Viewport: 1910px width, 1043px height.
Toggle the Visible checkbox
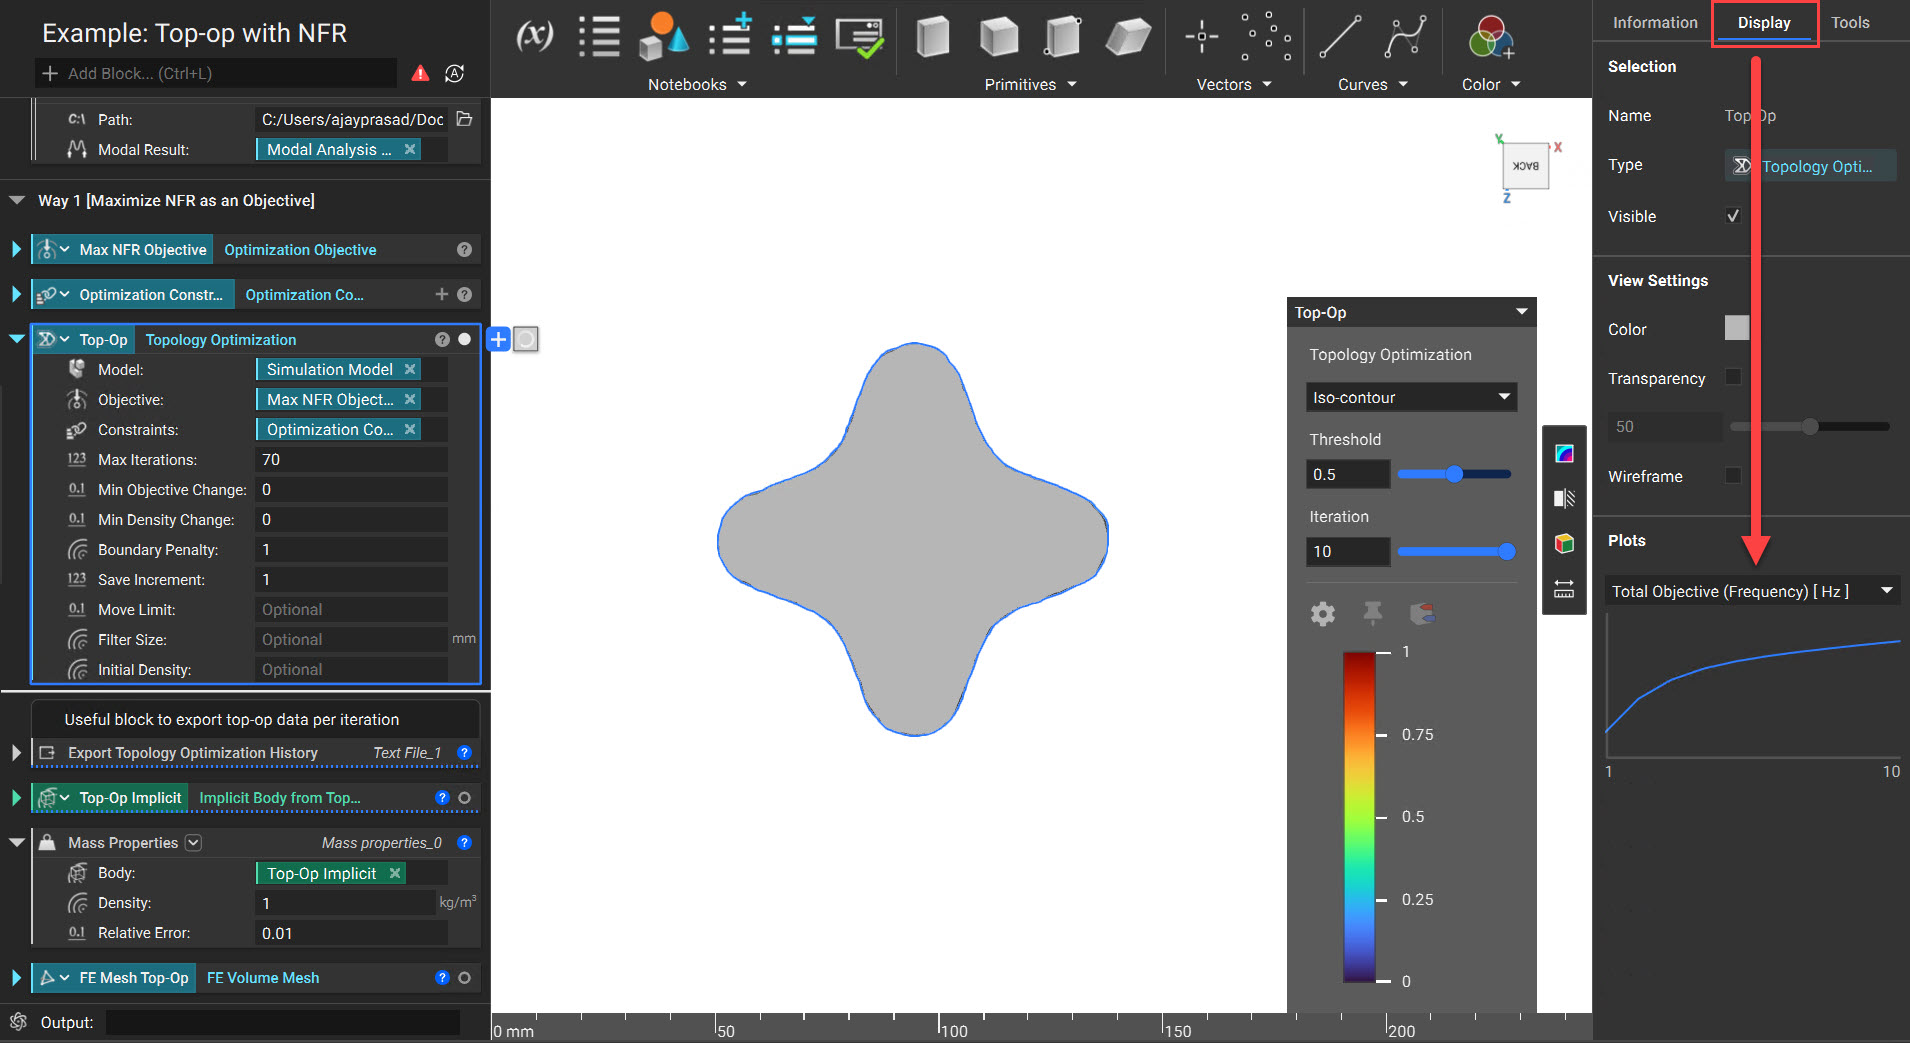1733,216
